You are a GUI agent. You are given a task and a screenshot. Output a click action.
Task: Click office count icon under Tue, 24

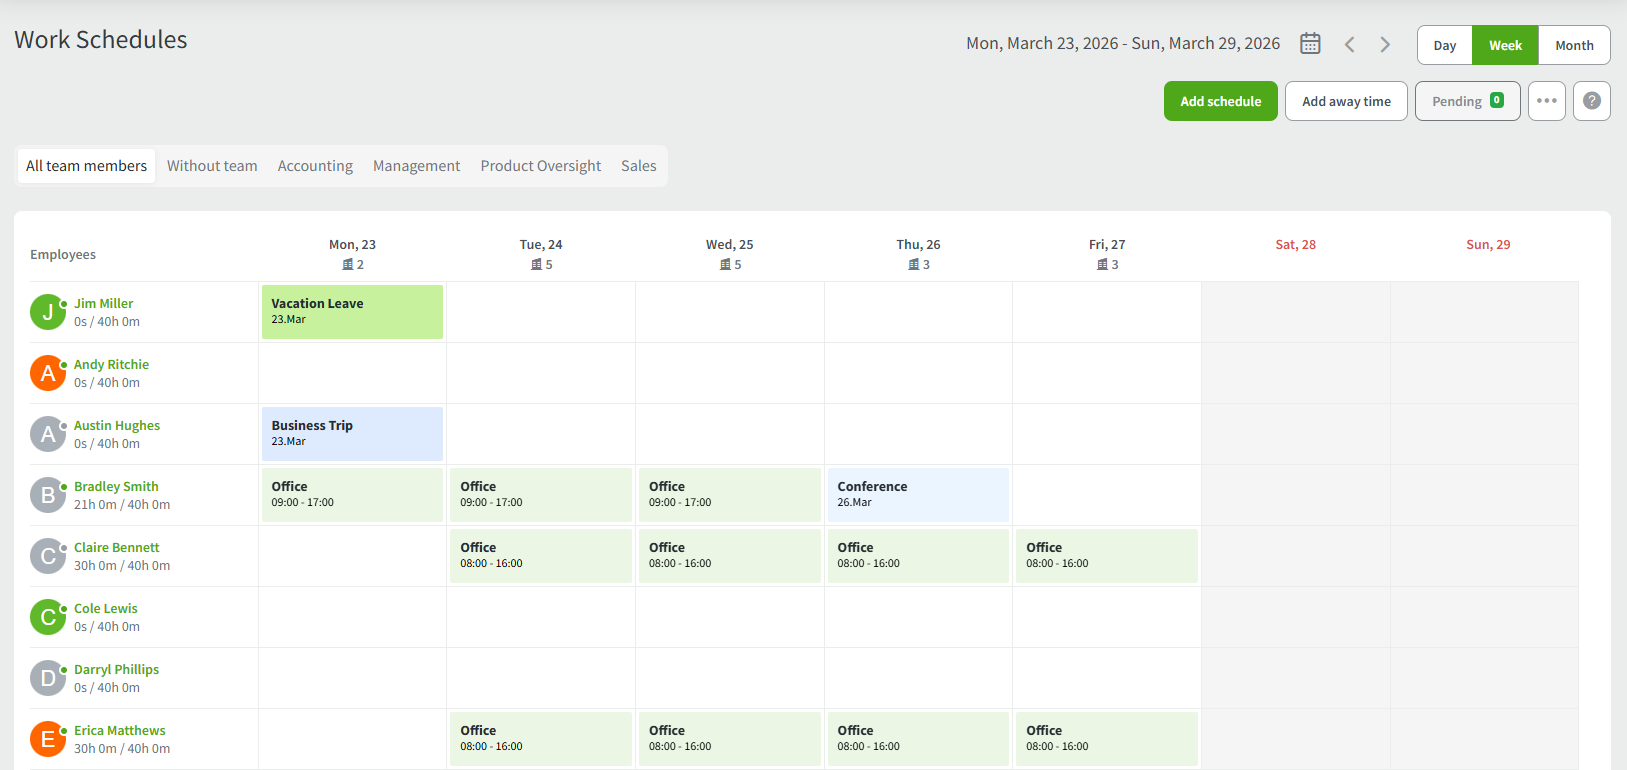click(537, 265)
